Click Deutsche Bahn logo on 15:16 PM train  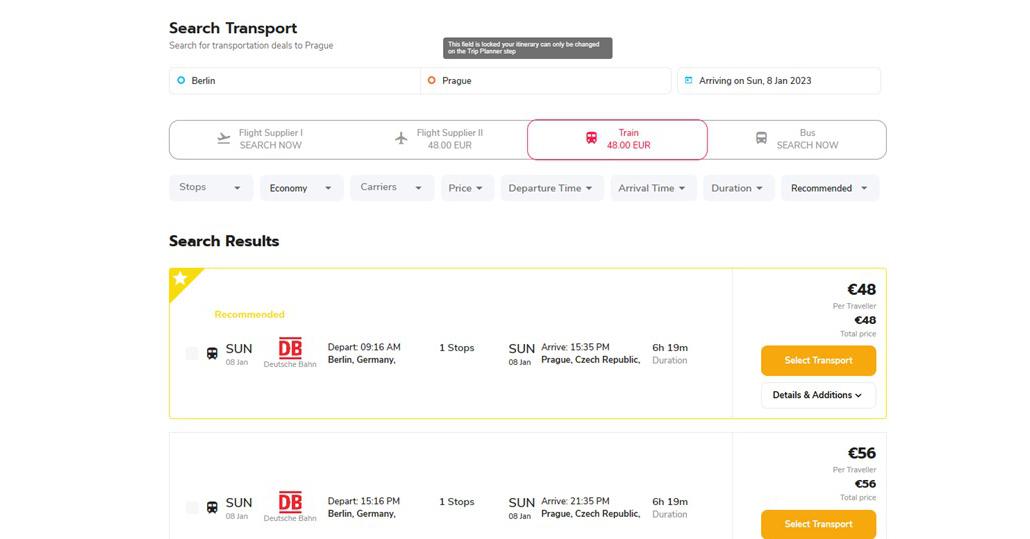coord(290,502)
